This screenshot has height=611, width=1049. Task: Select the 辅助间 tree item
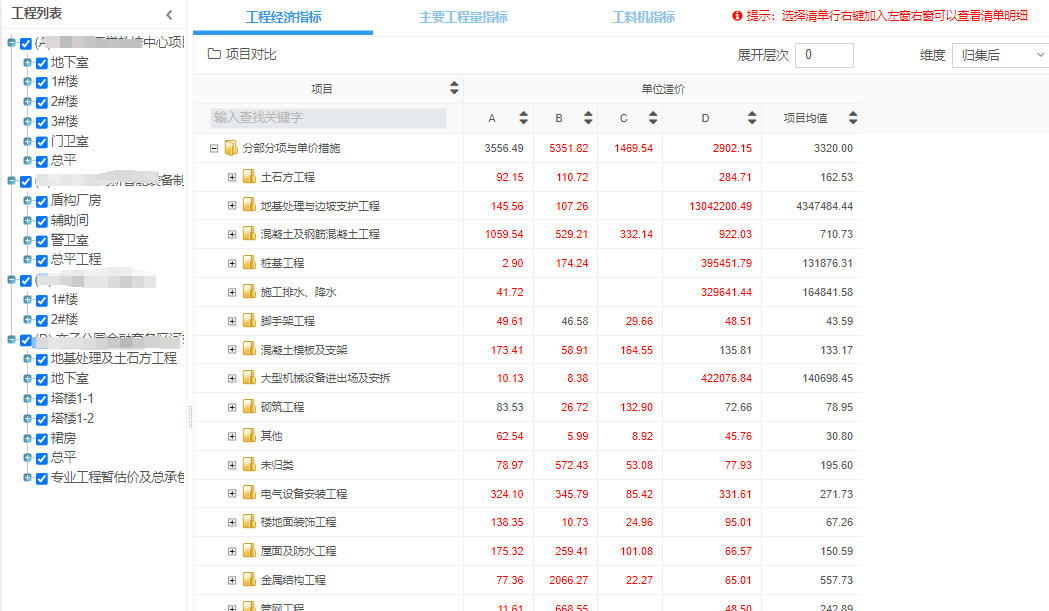(70, 220)
